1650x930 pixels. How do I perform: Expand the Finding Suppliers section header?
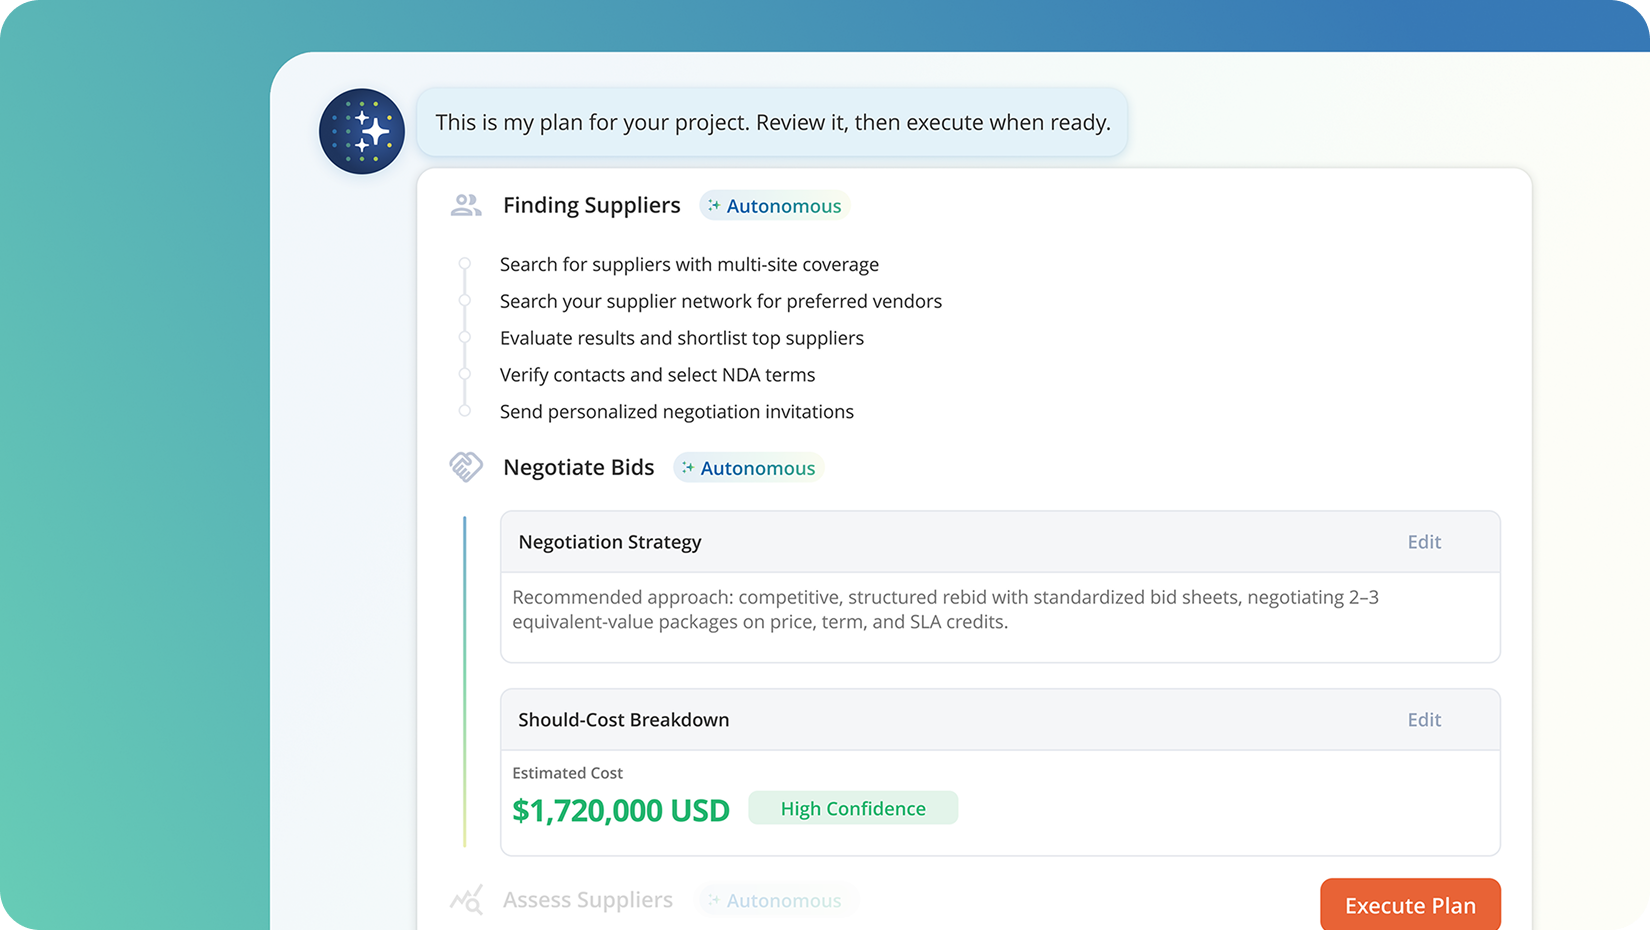coord(591,205)
